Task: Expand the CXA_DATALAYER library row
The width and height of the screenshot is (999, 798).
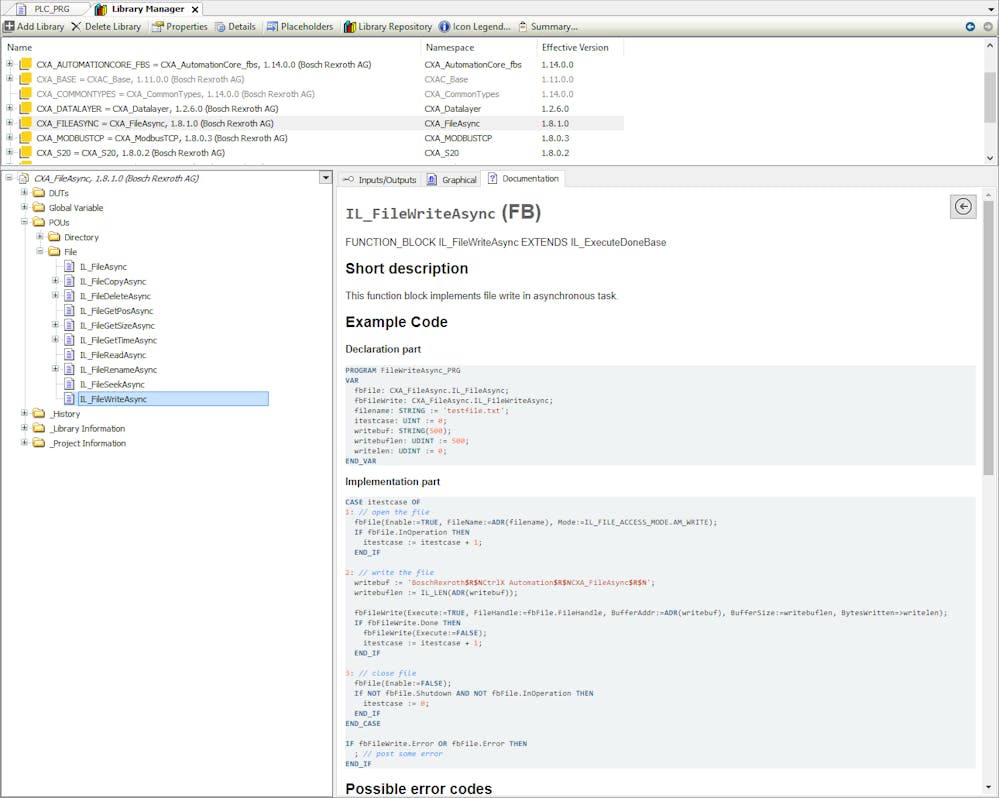Action: pyautogui.click(x=10, y=108)
